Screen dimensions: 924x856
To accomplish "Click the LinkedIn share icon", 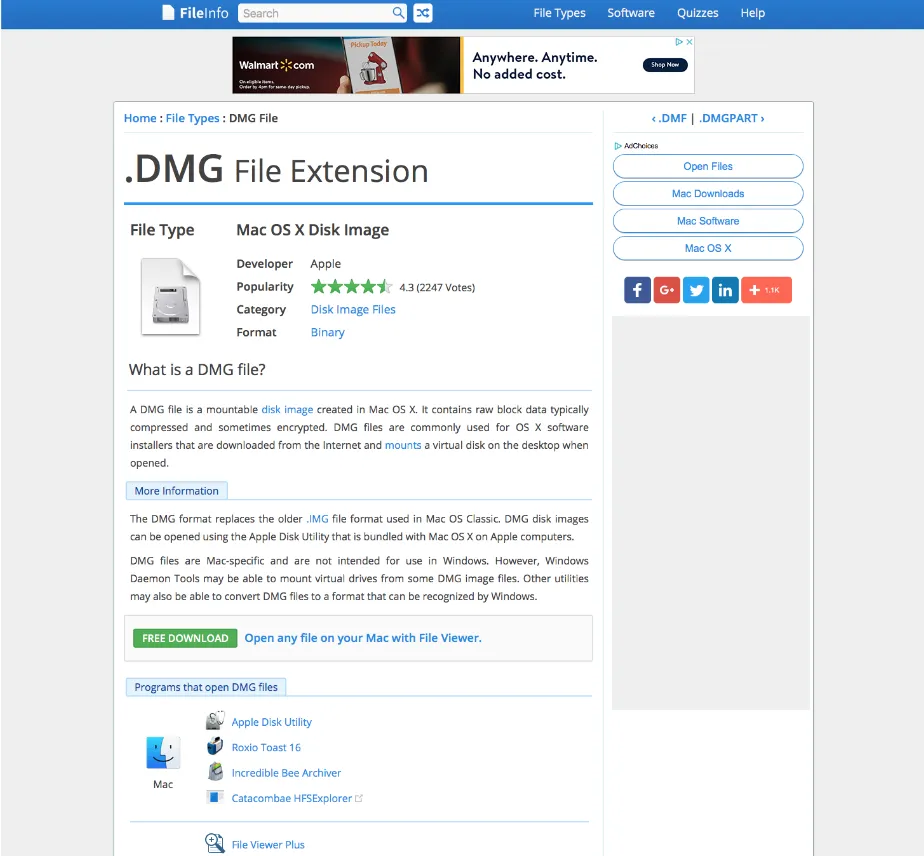I will click(x=725, y=289).
